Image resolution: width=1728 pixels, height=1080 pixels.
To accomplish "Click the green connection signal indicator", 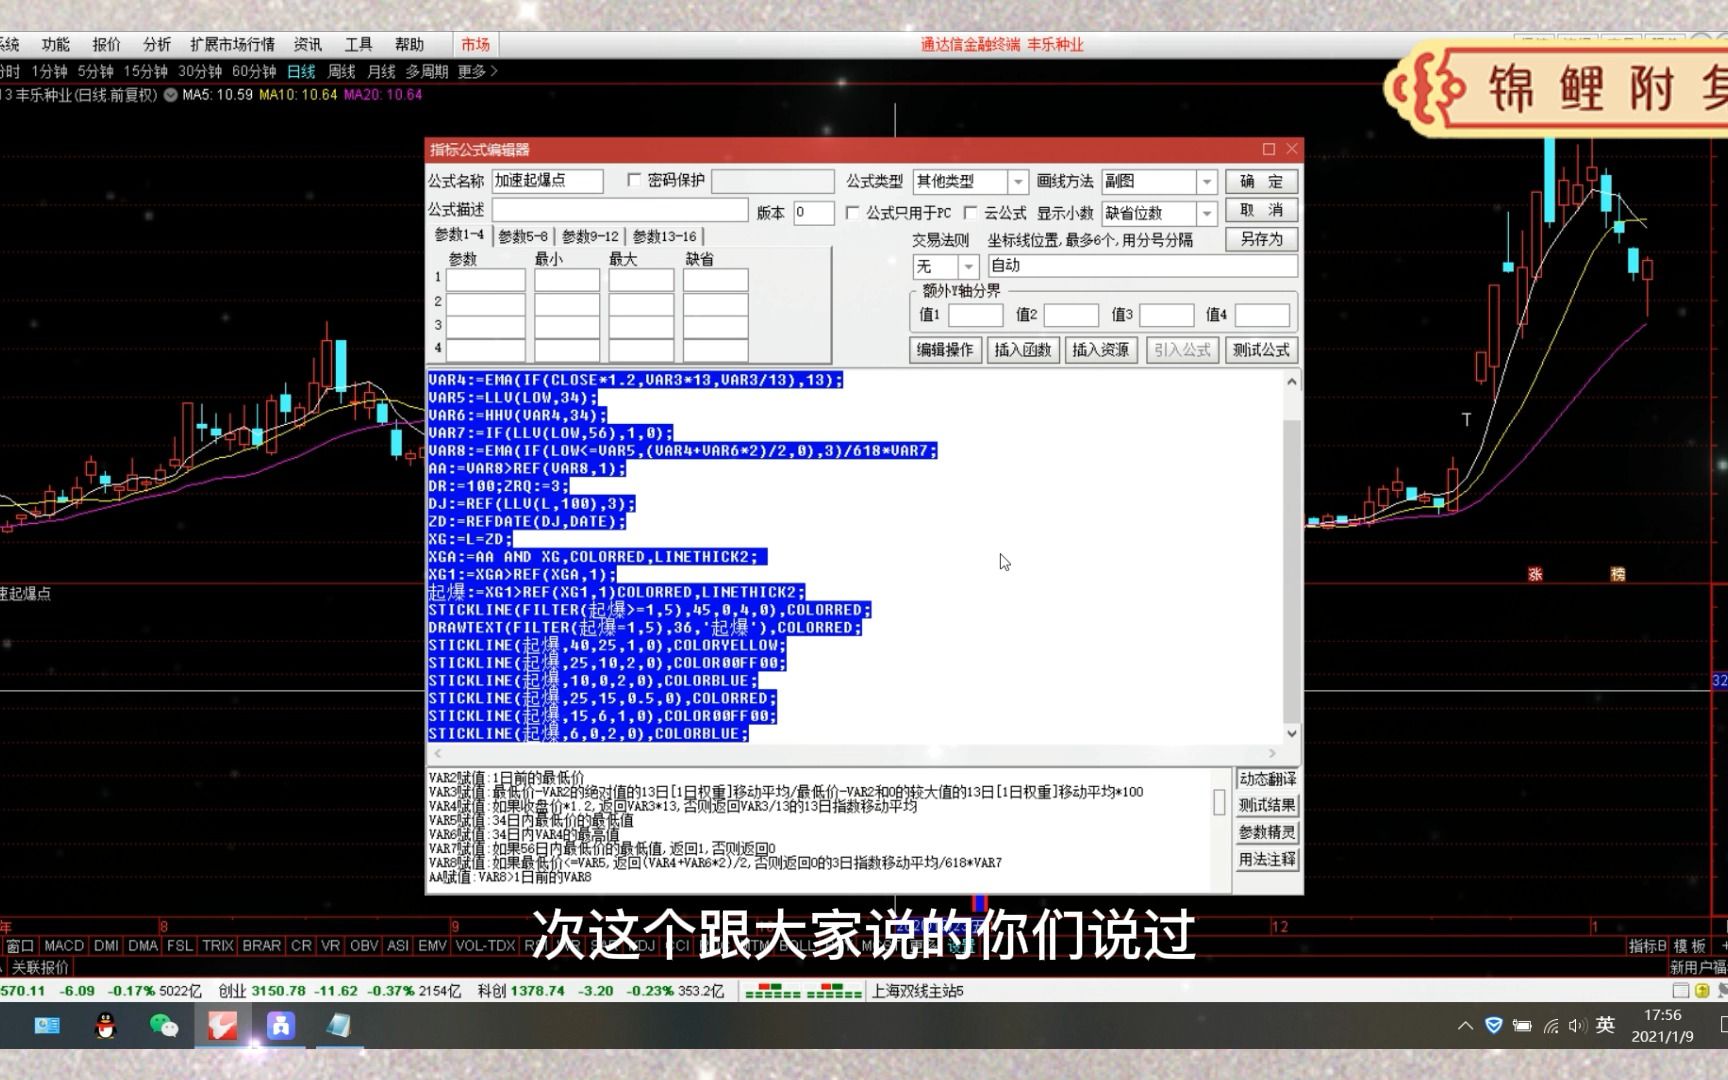I will pyautogui.click(x=803, y=992).
